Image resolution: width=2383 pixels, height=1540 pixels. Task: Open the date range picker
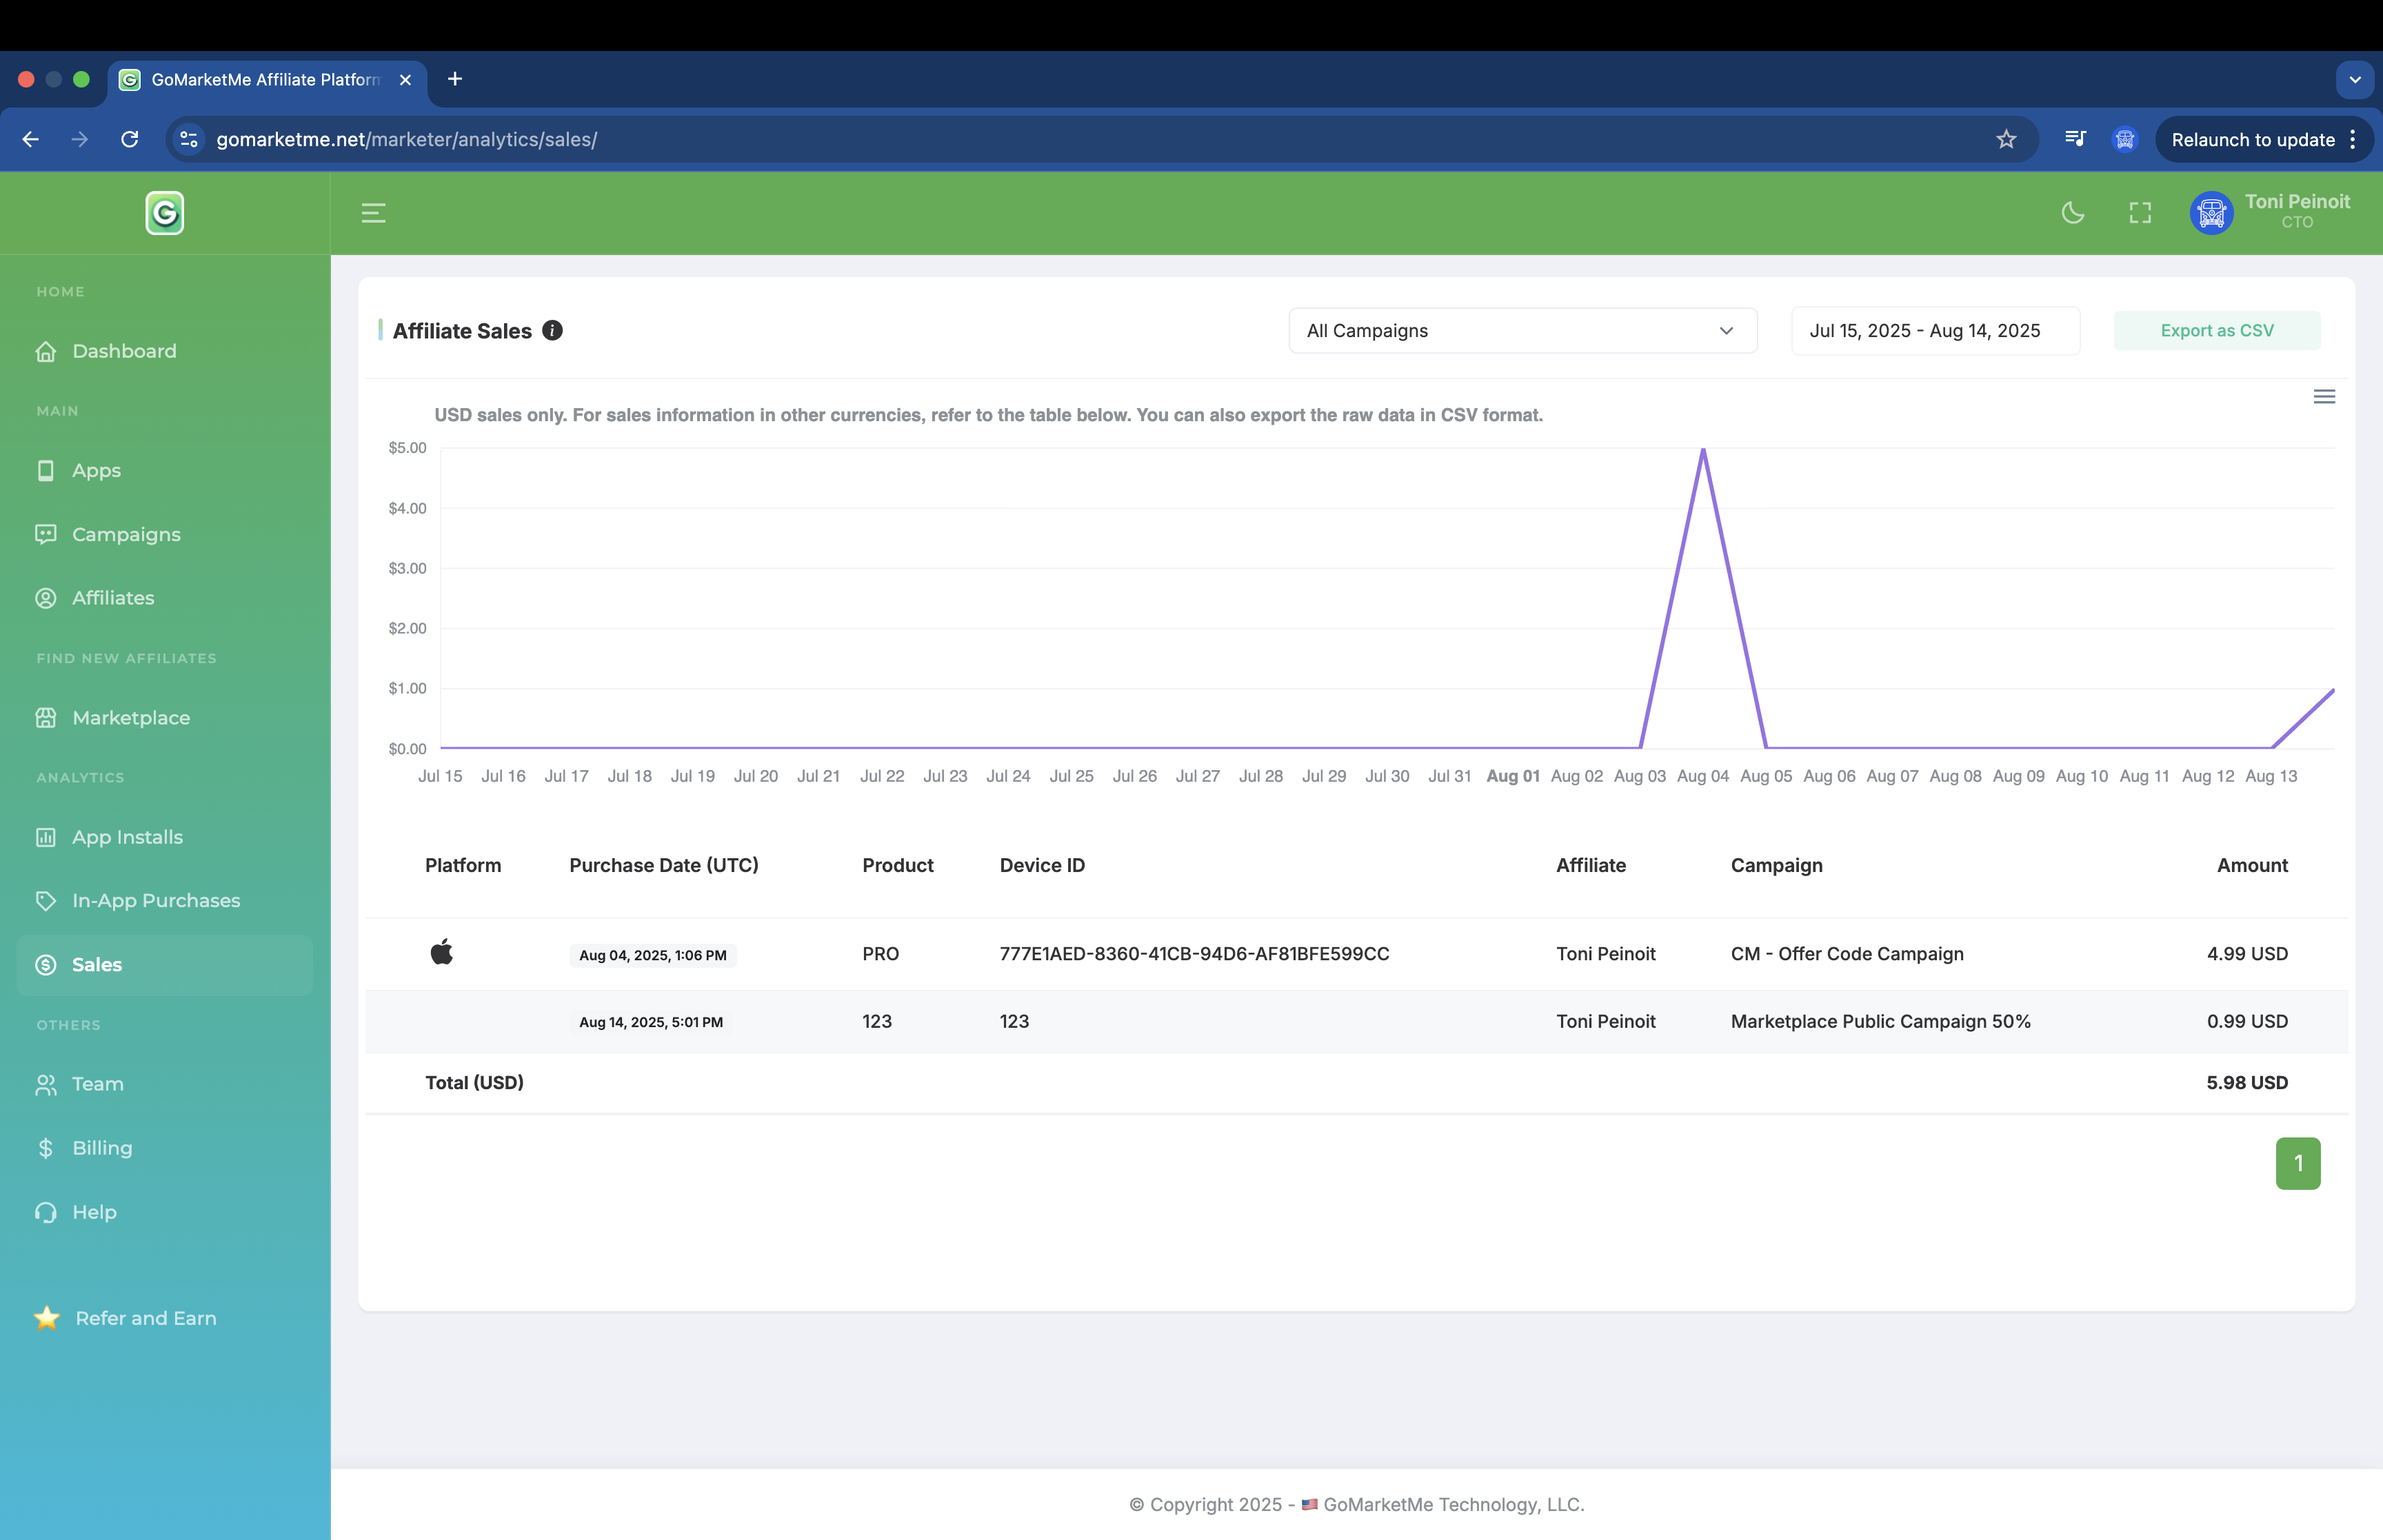(1934, 330)
